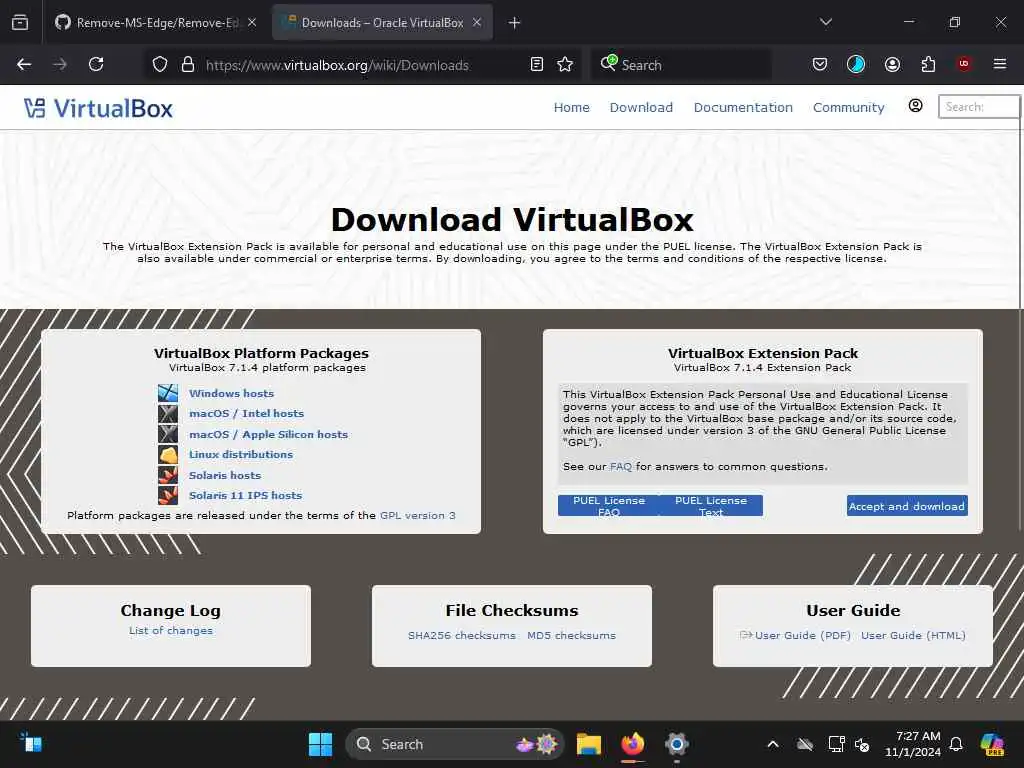Reload the page with the refresh icon
The height and width of the screenshot is (768, 1024).
point(96,64)
